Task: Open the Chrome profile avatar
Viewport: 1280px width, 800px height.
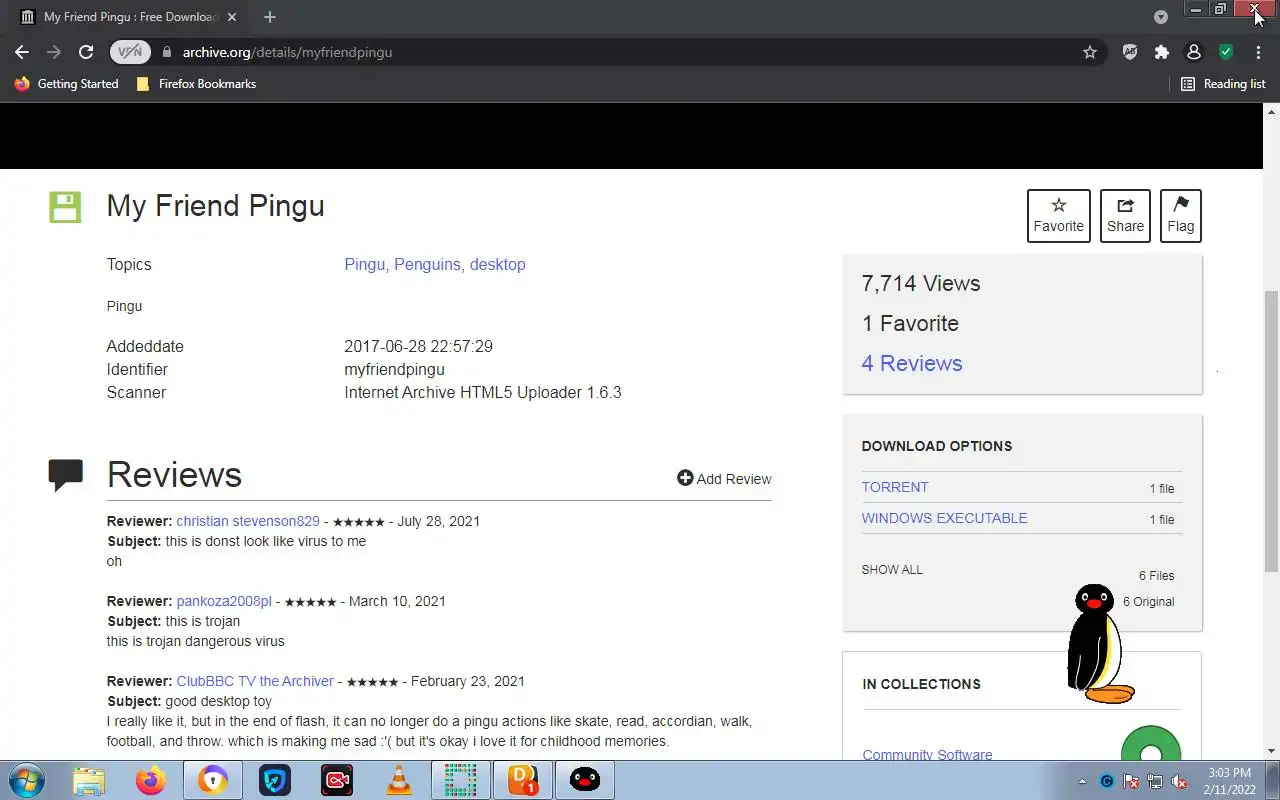Action: [1193, 52]
